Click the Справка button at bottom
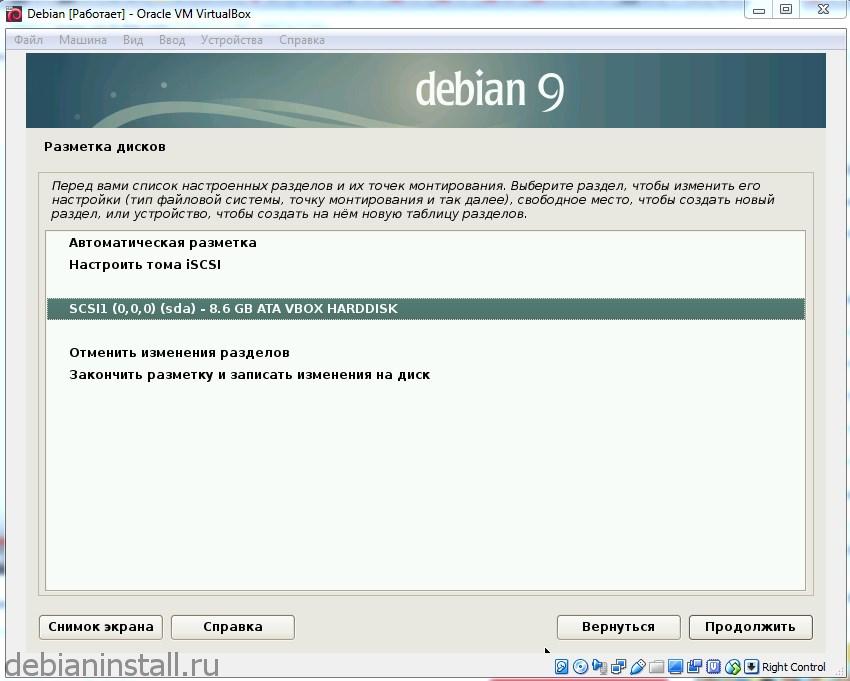This screenshot has width=850, height=681. pos(233,627)
